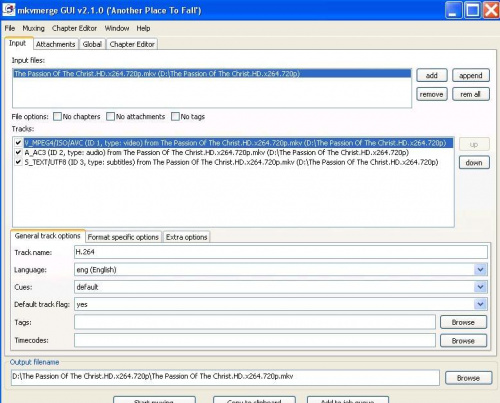Enable the No tags checkbox
The width and height of the screenshot is (500, 403).
pos(175,116)
